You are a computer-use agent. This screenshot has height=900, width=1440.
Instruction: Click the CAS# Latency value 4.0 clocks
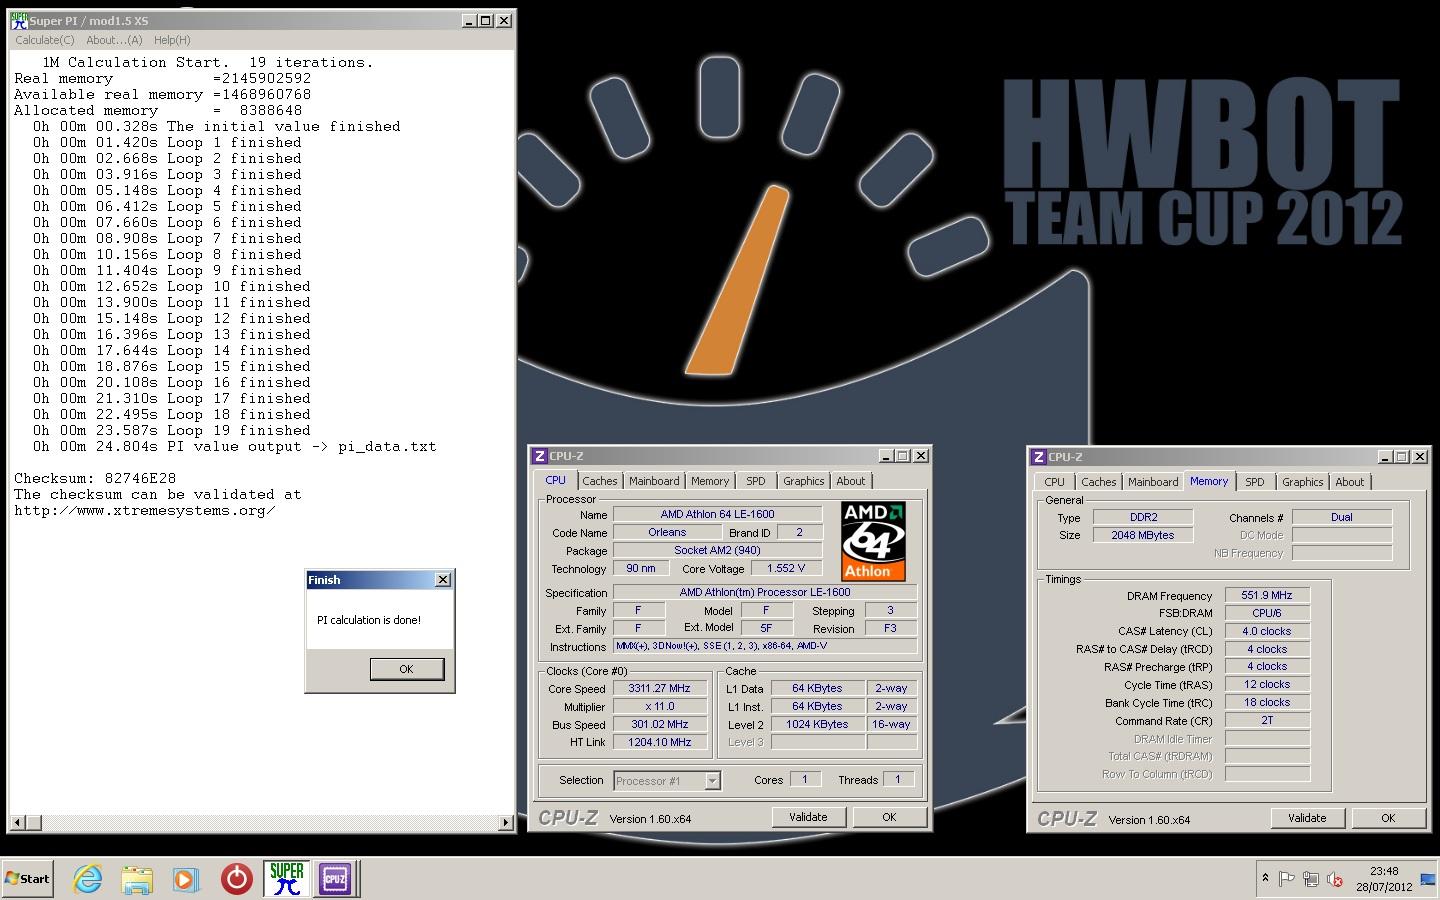[1267, 631]
